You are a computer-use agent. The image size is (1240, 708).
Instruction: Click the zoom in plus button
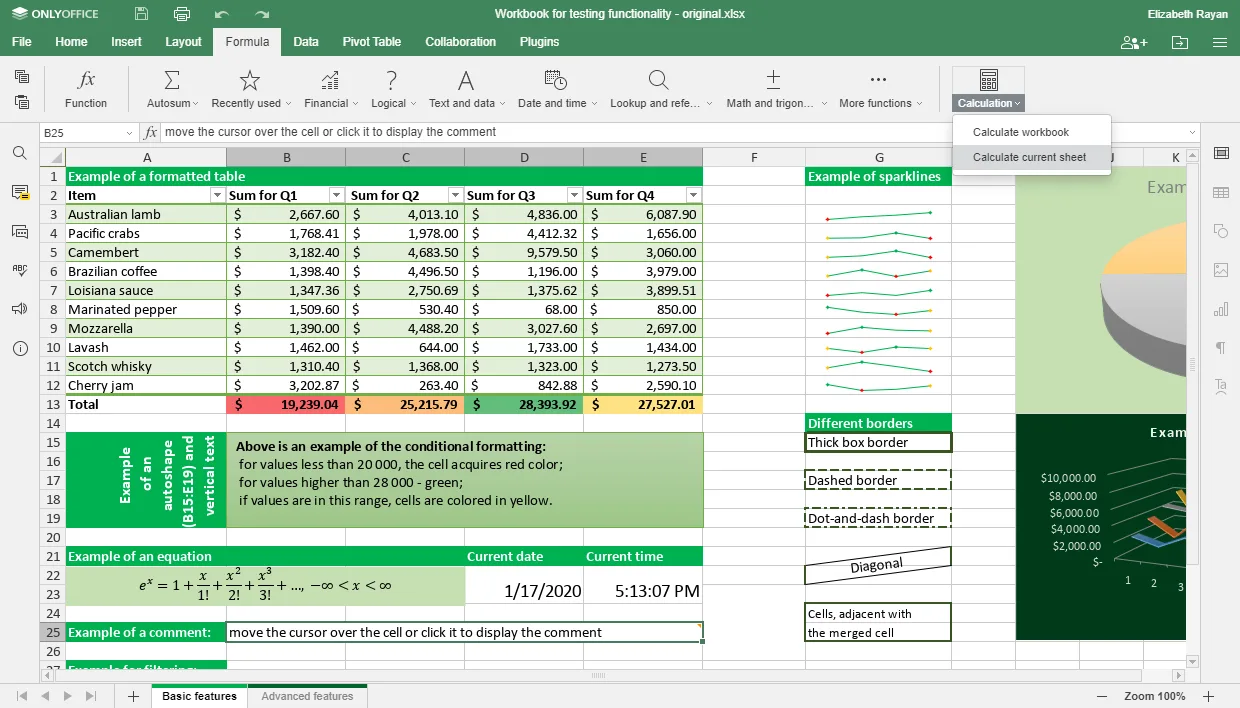point(1209,696)
